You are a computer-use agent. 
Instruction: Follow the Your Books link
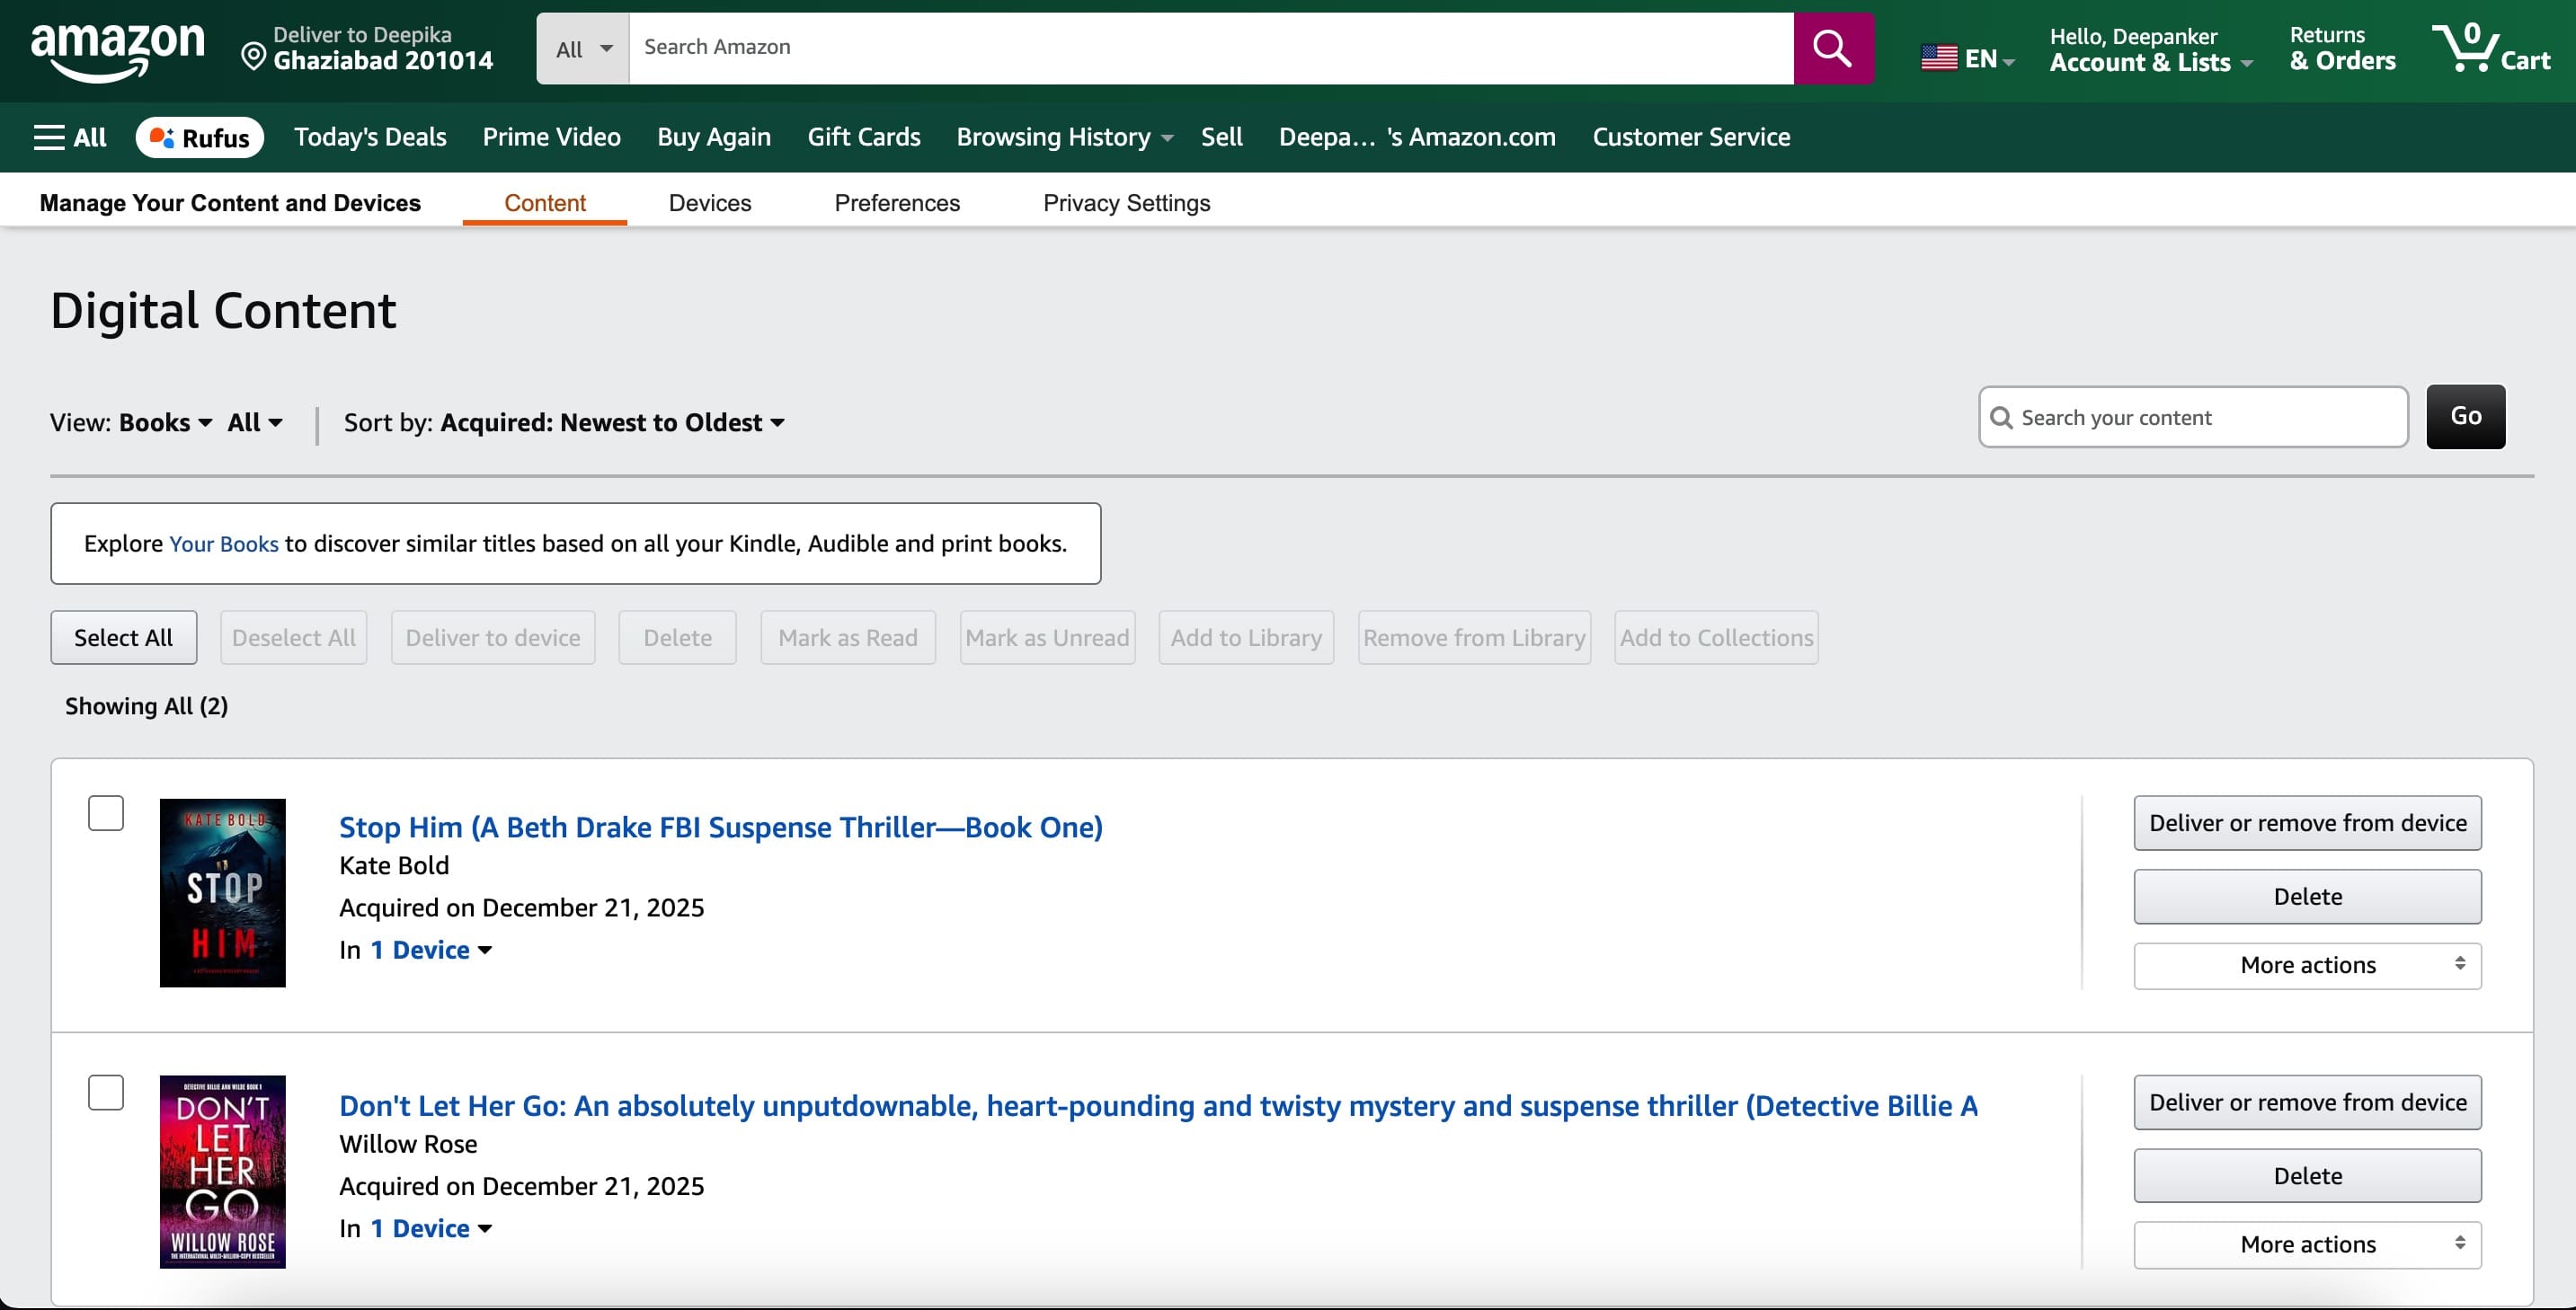[223, 544]
